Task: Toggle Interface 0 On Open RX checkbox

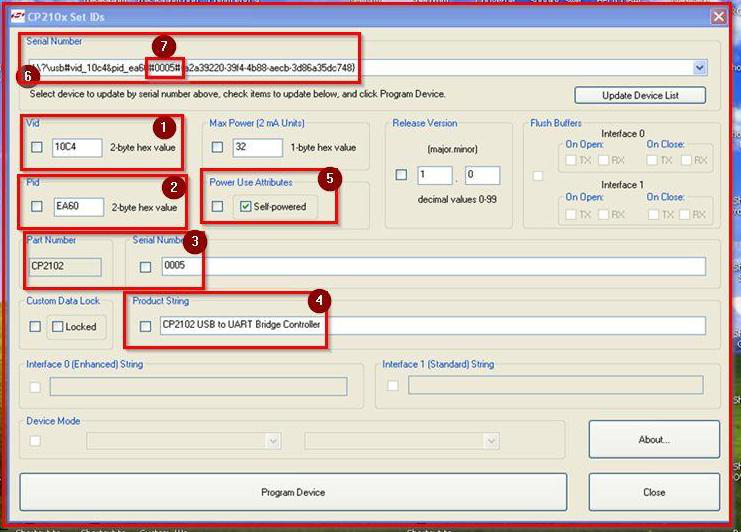Action: click(x=603, y=161)
